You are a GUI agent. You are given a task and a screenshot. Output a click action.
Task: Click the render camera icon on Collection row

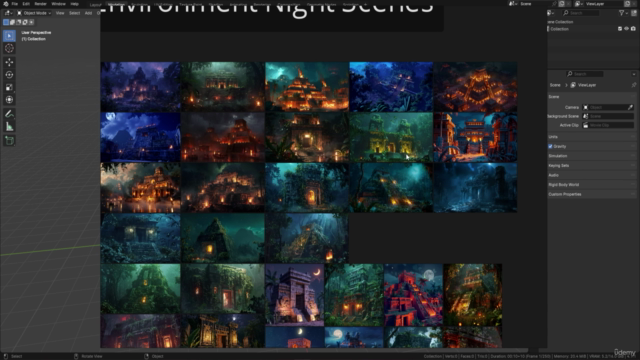(633, 29)
